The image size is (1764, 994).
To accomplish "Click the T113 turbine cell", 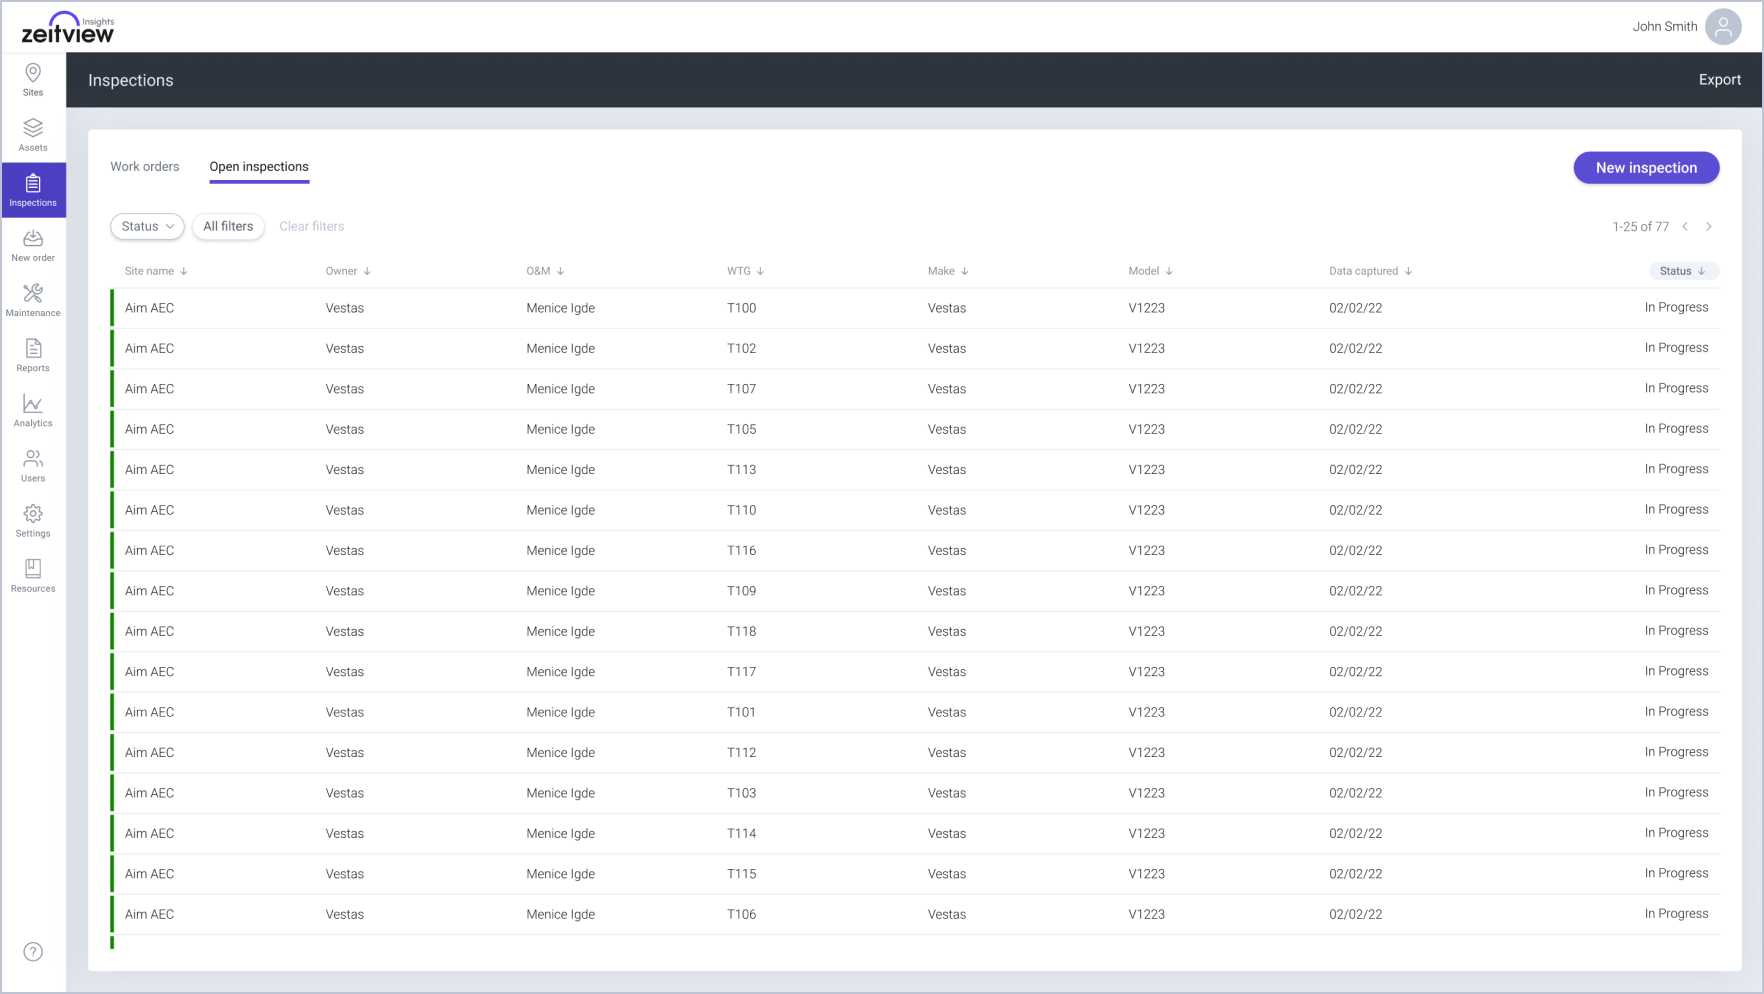I will click(x=741, y=470).
